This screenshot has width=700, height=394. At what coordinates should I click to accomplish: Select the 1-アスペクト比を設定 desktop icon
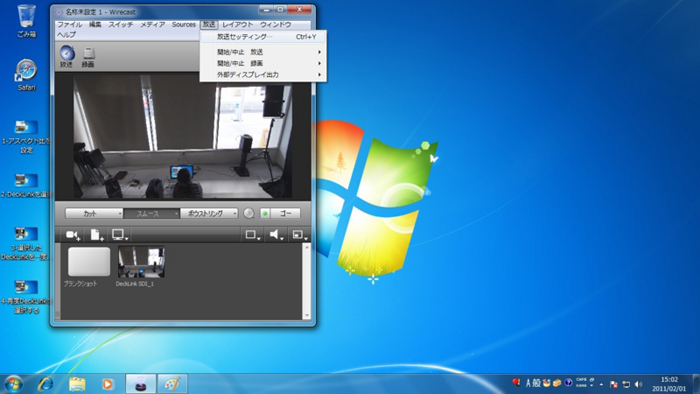(26, 137)
